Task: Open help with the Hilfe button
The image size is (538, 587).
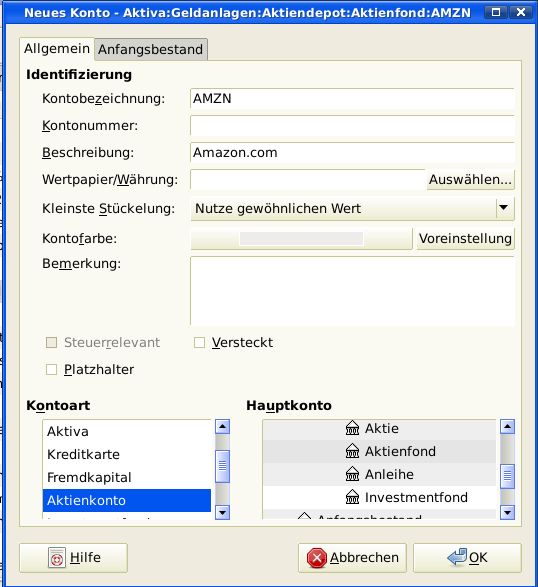Action: [73, 558]
